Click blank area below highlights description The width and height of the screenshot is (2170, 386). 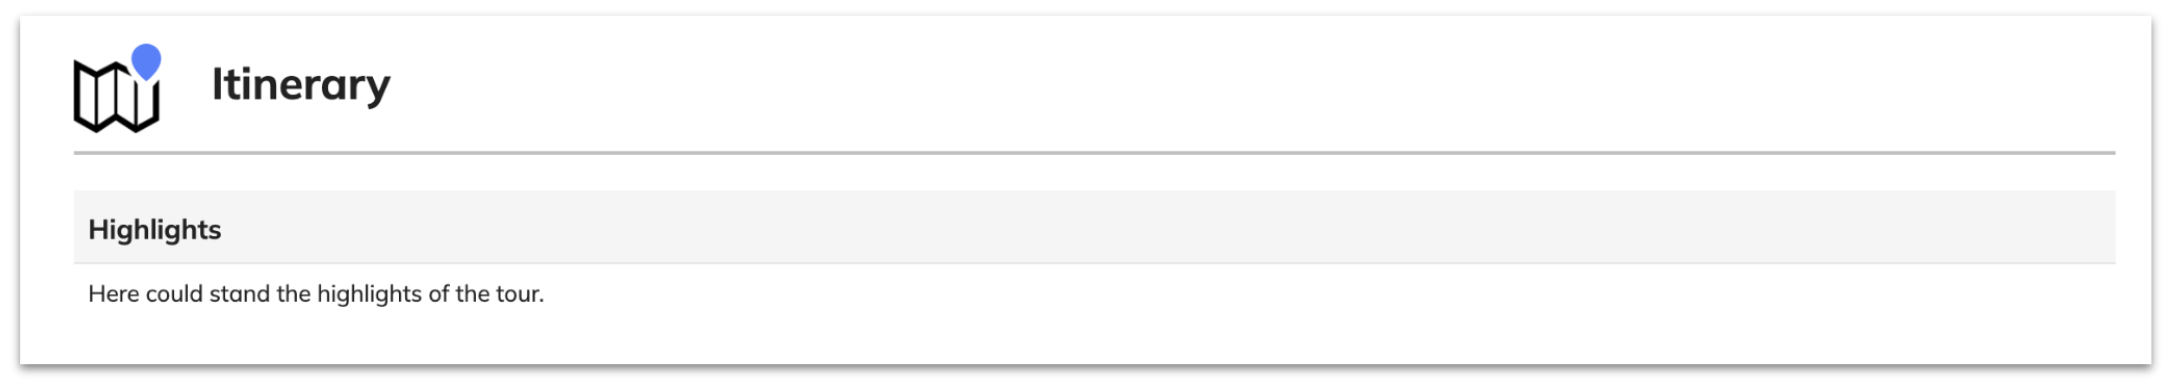[1094, 336]
